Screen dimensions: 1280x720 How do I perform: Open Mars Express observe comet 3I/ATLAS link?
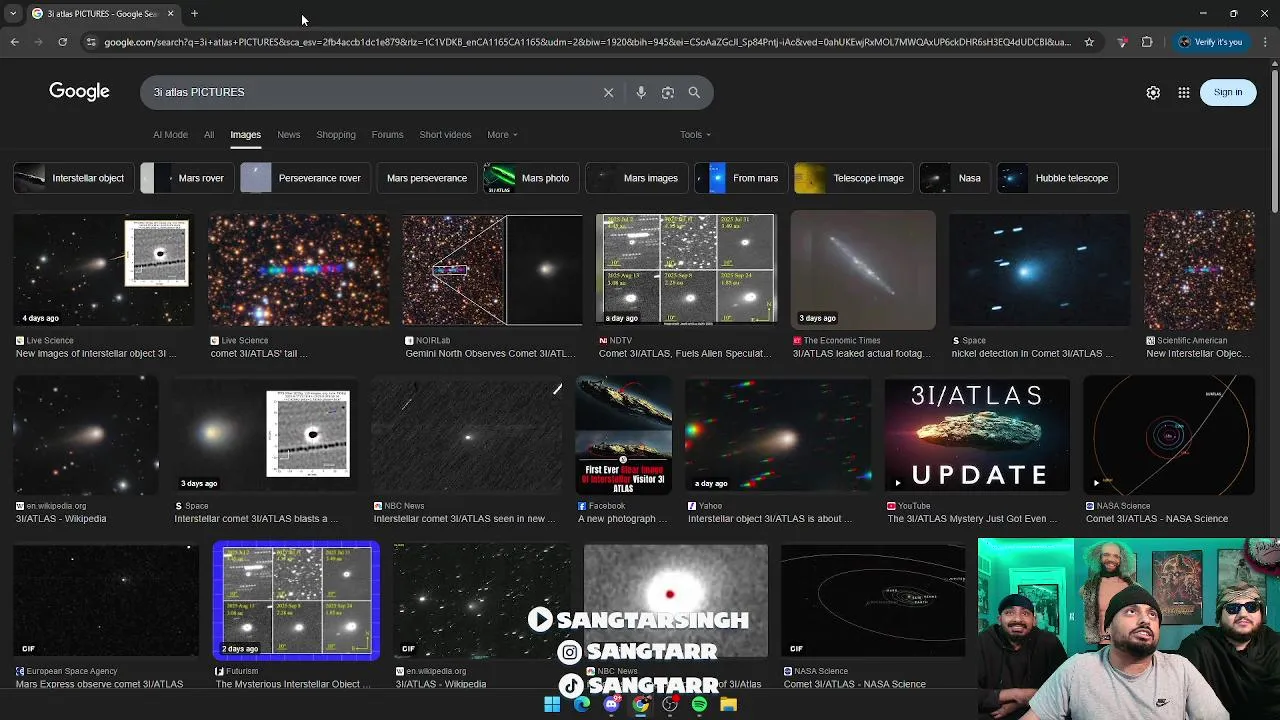tap(99, 685)
